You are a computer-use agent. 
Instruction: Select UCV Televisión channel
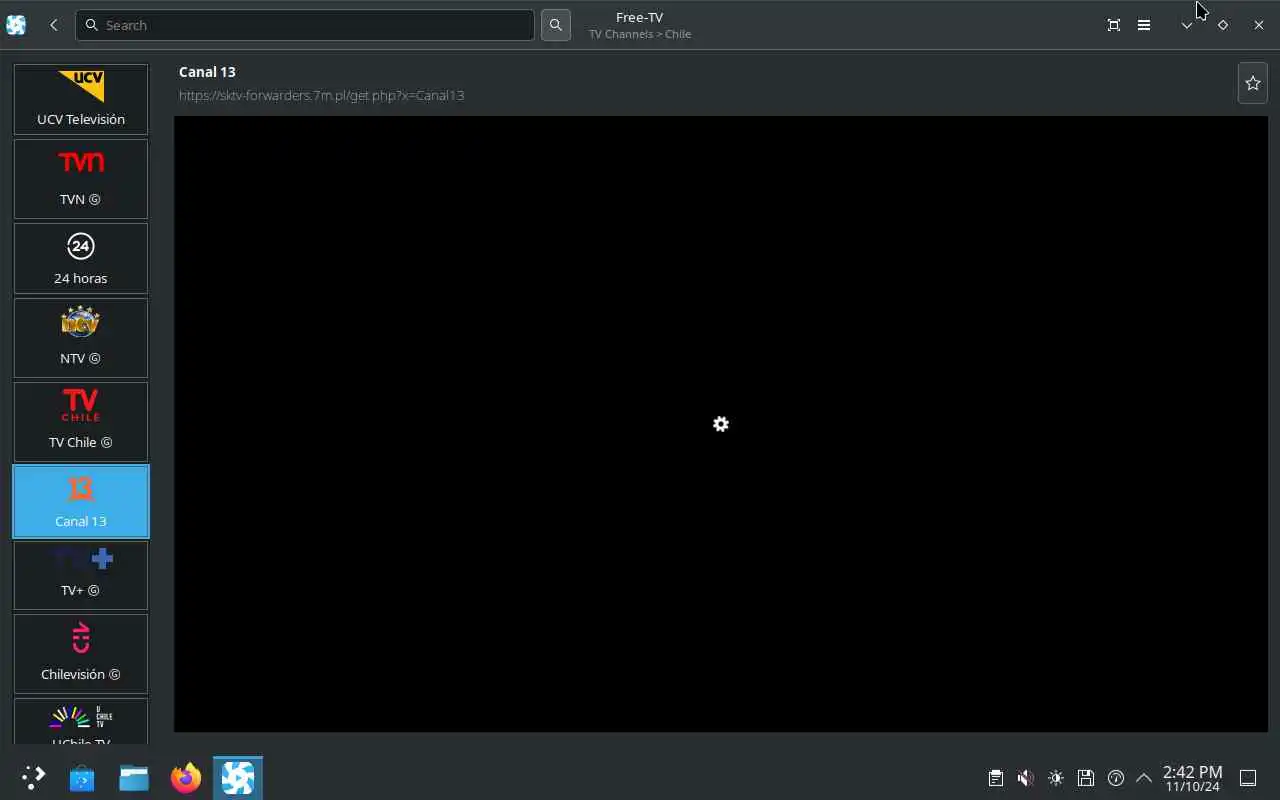(81, 99)
